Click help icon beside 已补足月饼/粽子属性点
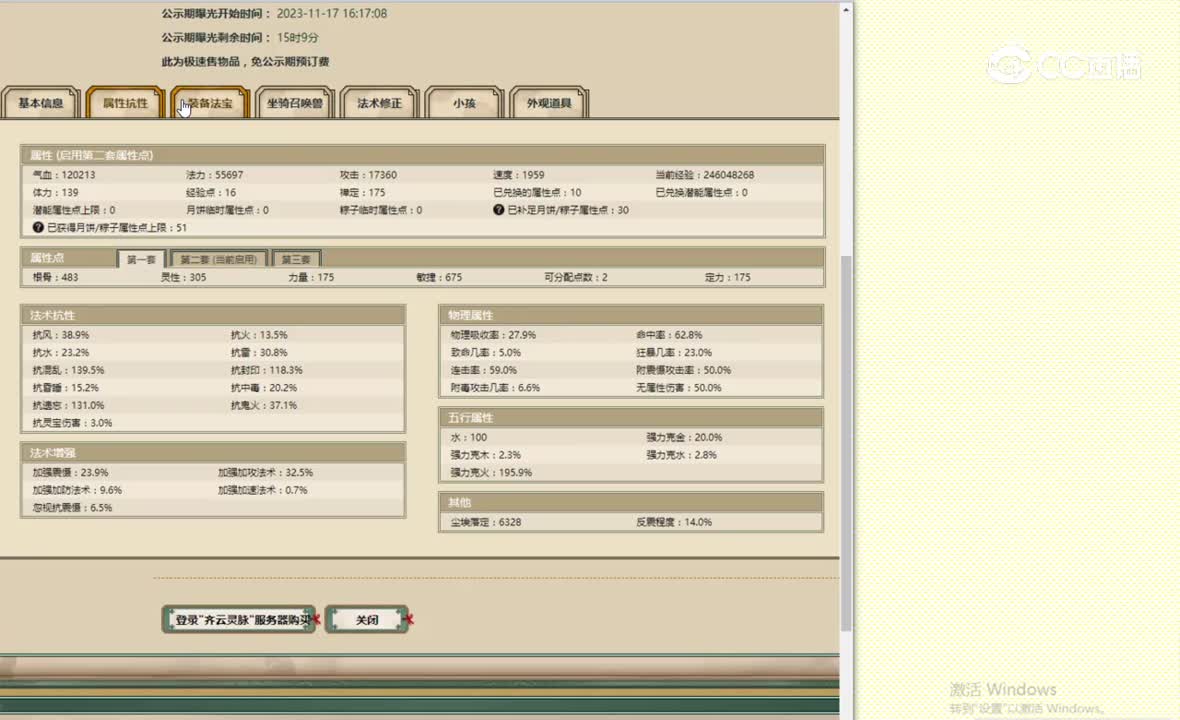Screen dimensions: 1180x720 point(498,210)
